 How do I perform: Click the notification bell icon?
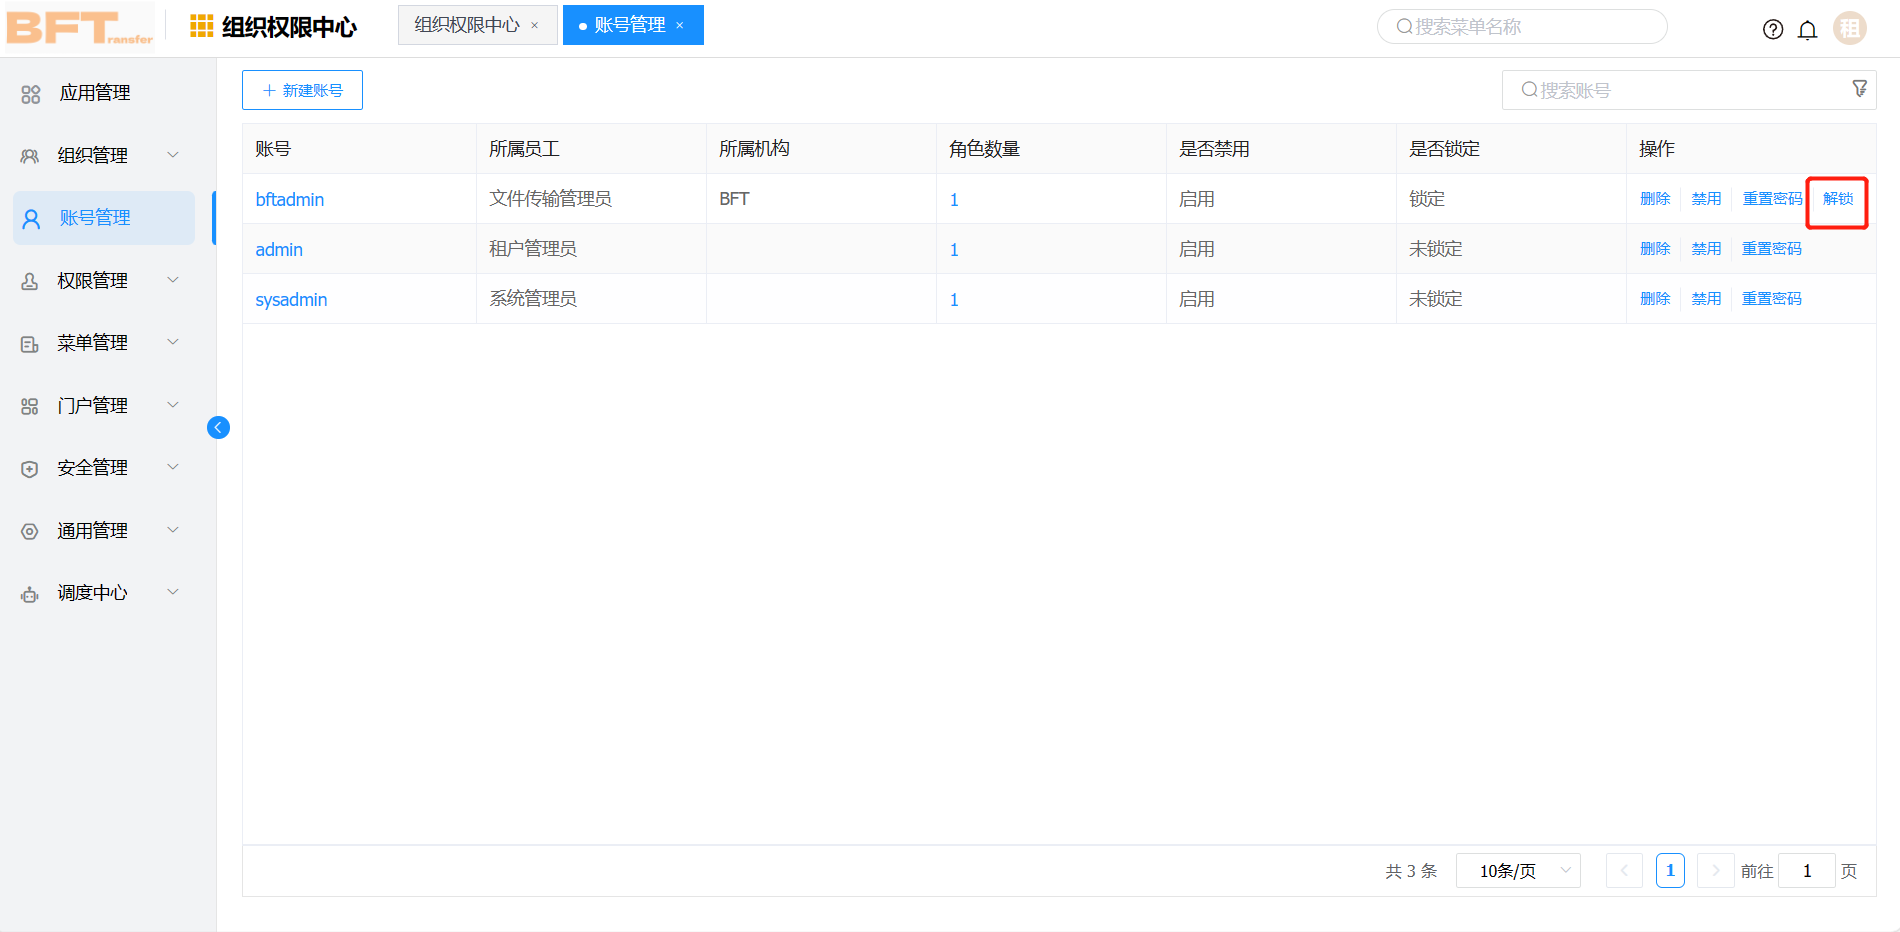(1807, 29)
